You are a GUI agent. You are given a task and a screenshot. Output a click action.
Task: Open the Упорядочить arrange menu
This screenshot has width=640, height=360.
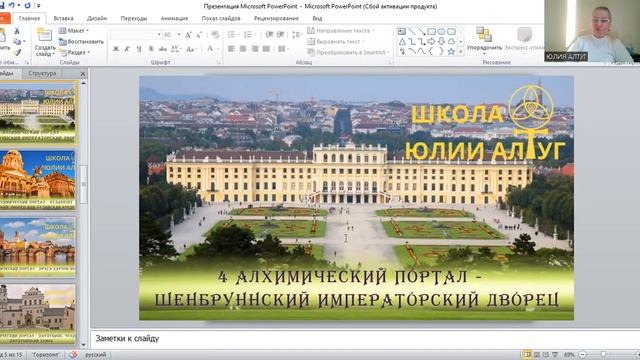pyautogui.click(x=484, y=41)
